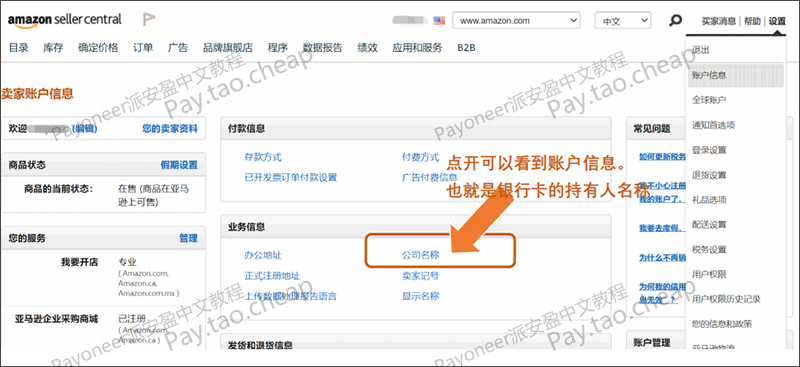
Task: Open 已开发票订单付款设置 link
Action: (290, 177)
